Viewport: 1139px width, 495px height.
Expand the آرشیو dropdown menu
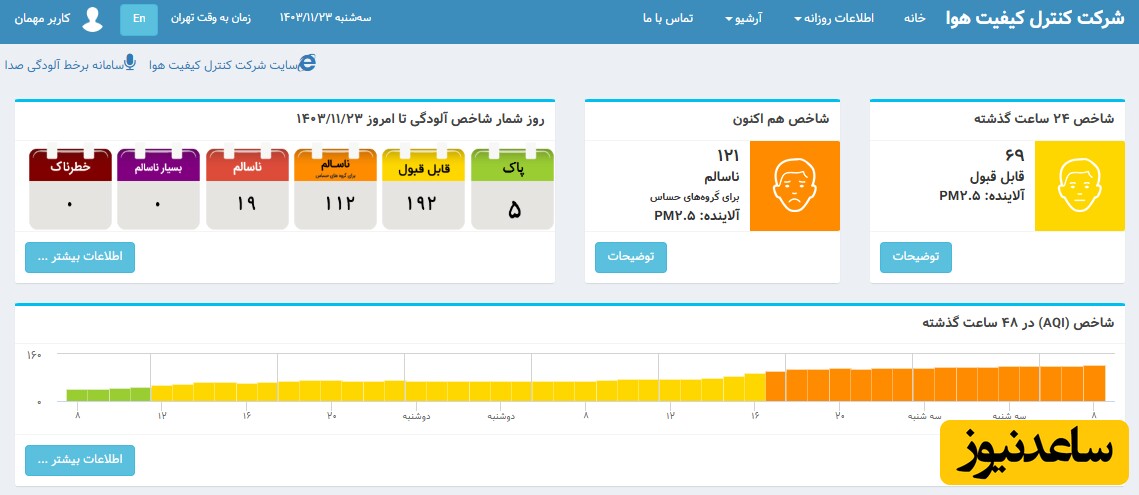[743, 19]
